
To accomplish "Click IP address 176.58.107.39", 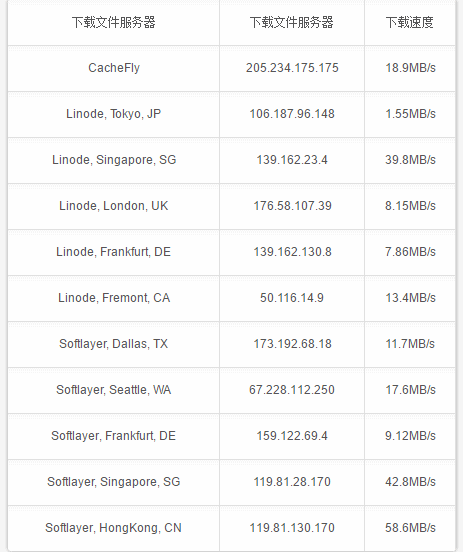I will pos(292,206).
